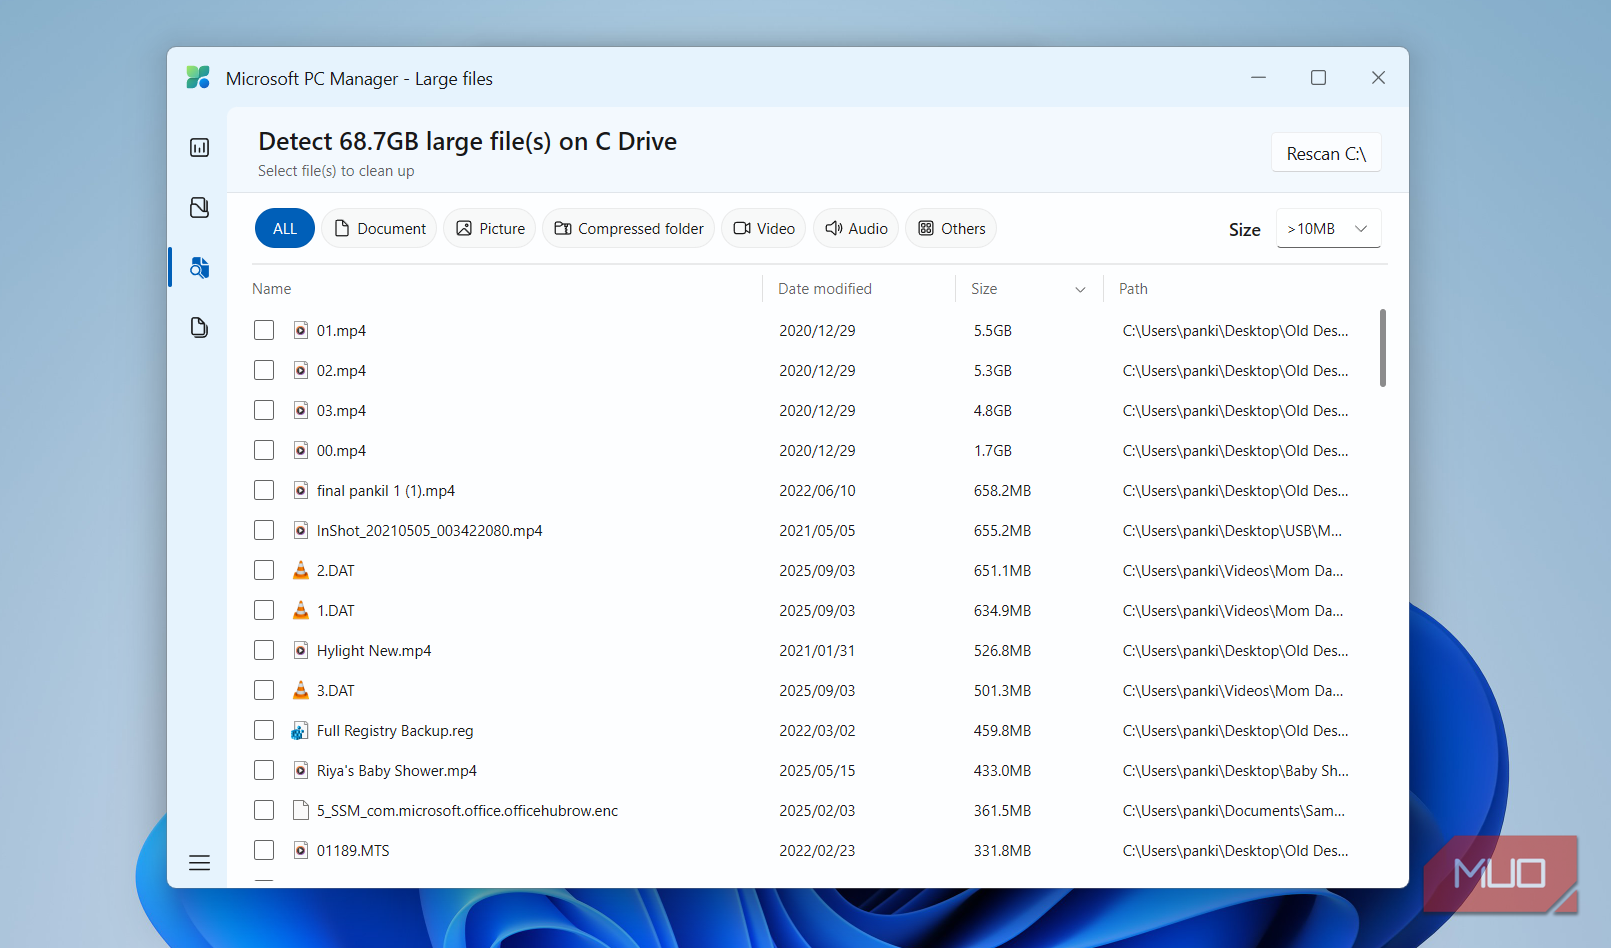The width and height of the screenshot is (1611, 948).
Task: Check the box for Full Registry Backup.reg
Action: pos(264,730)
